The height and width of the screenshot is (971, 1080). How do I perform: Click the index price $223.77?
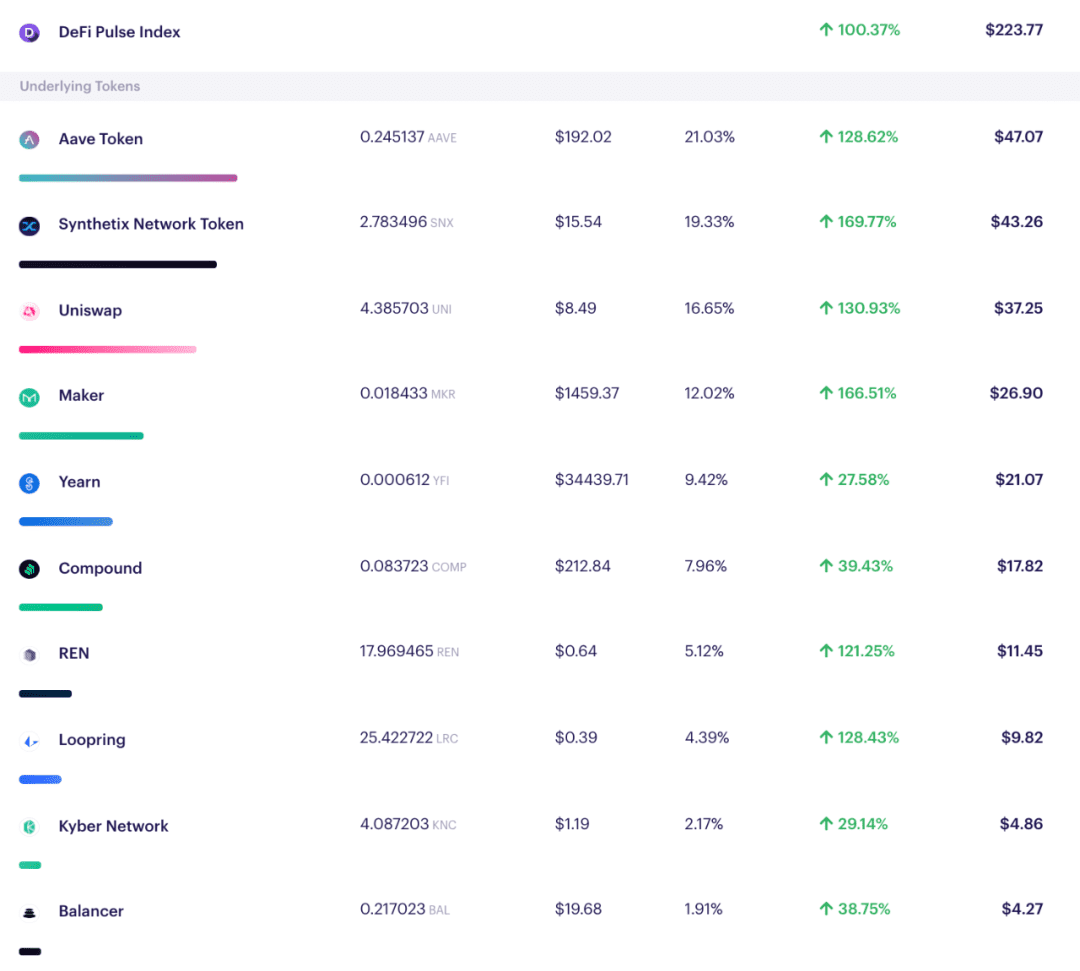coord(1014,30)
